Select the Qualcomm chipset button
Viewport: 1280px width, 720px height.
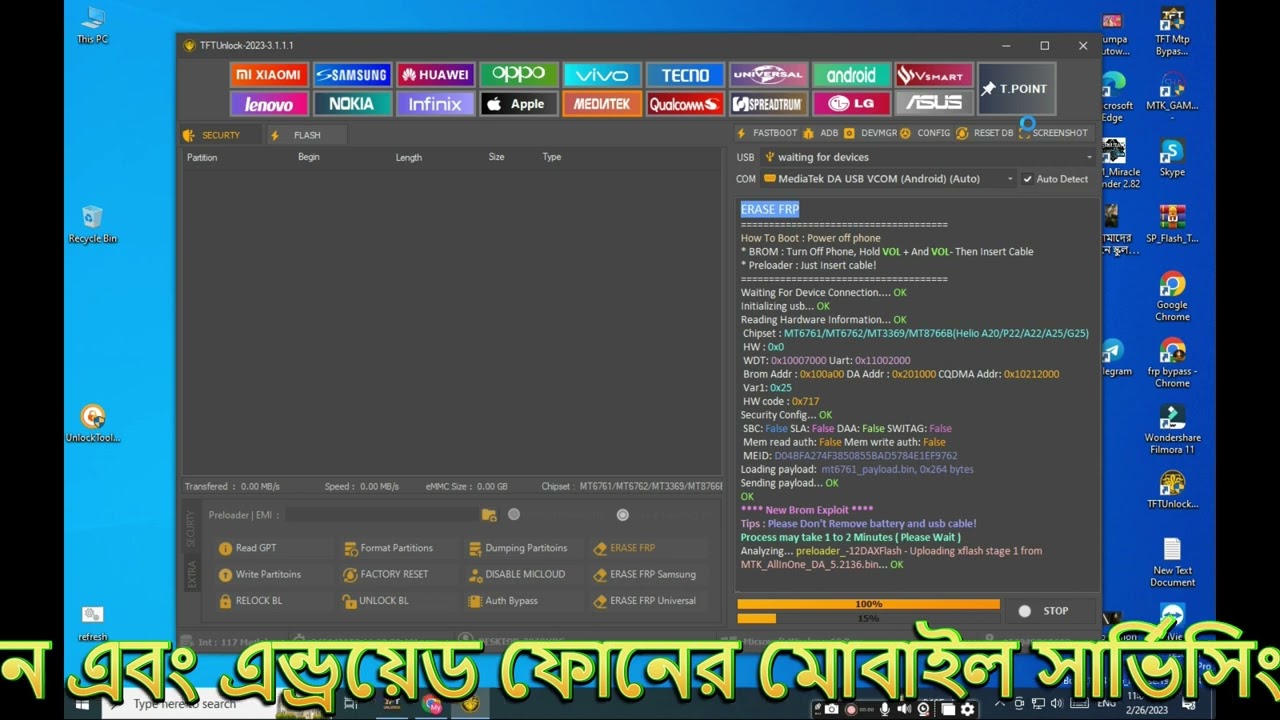(685, 104)
